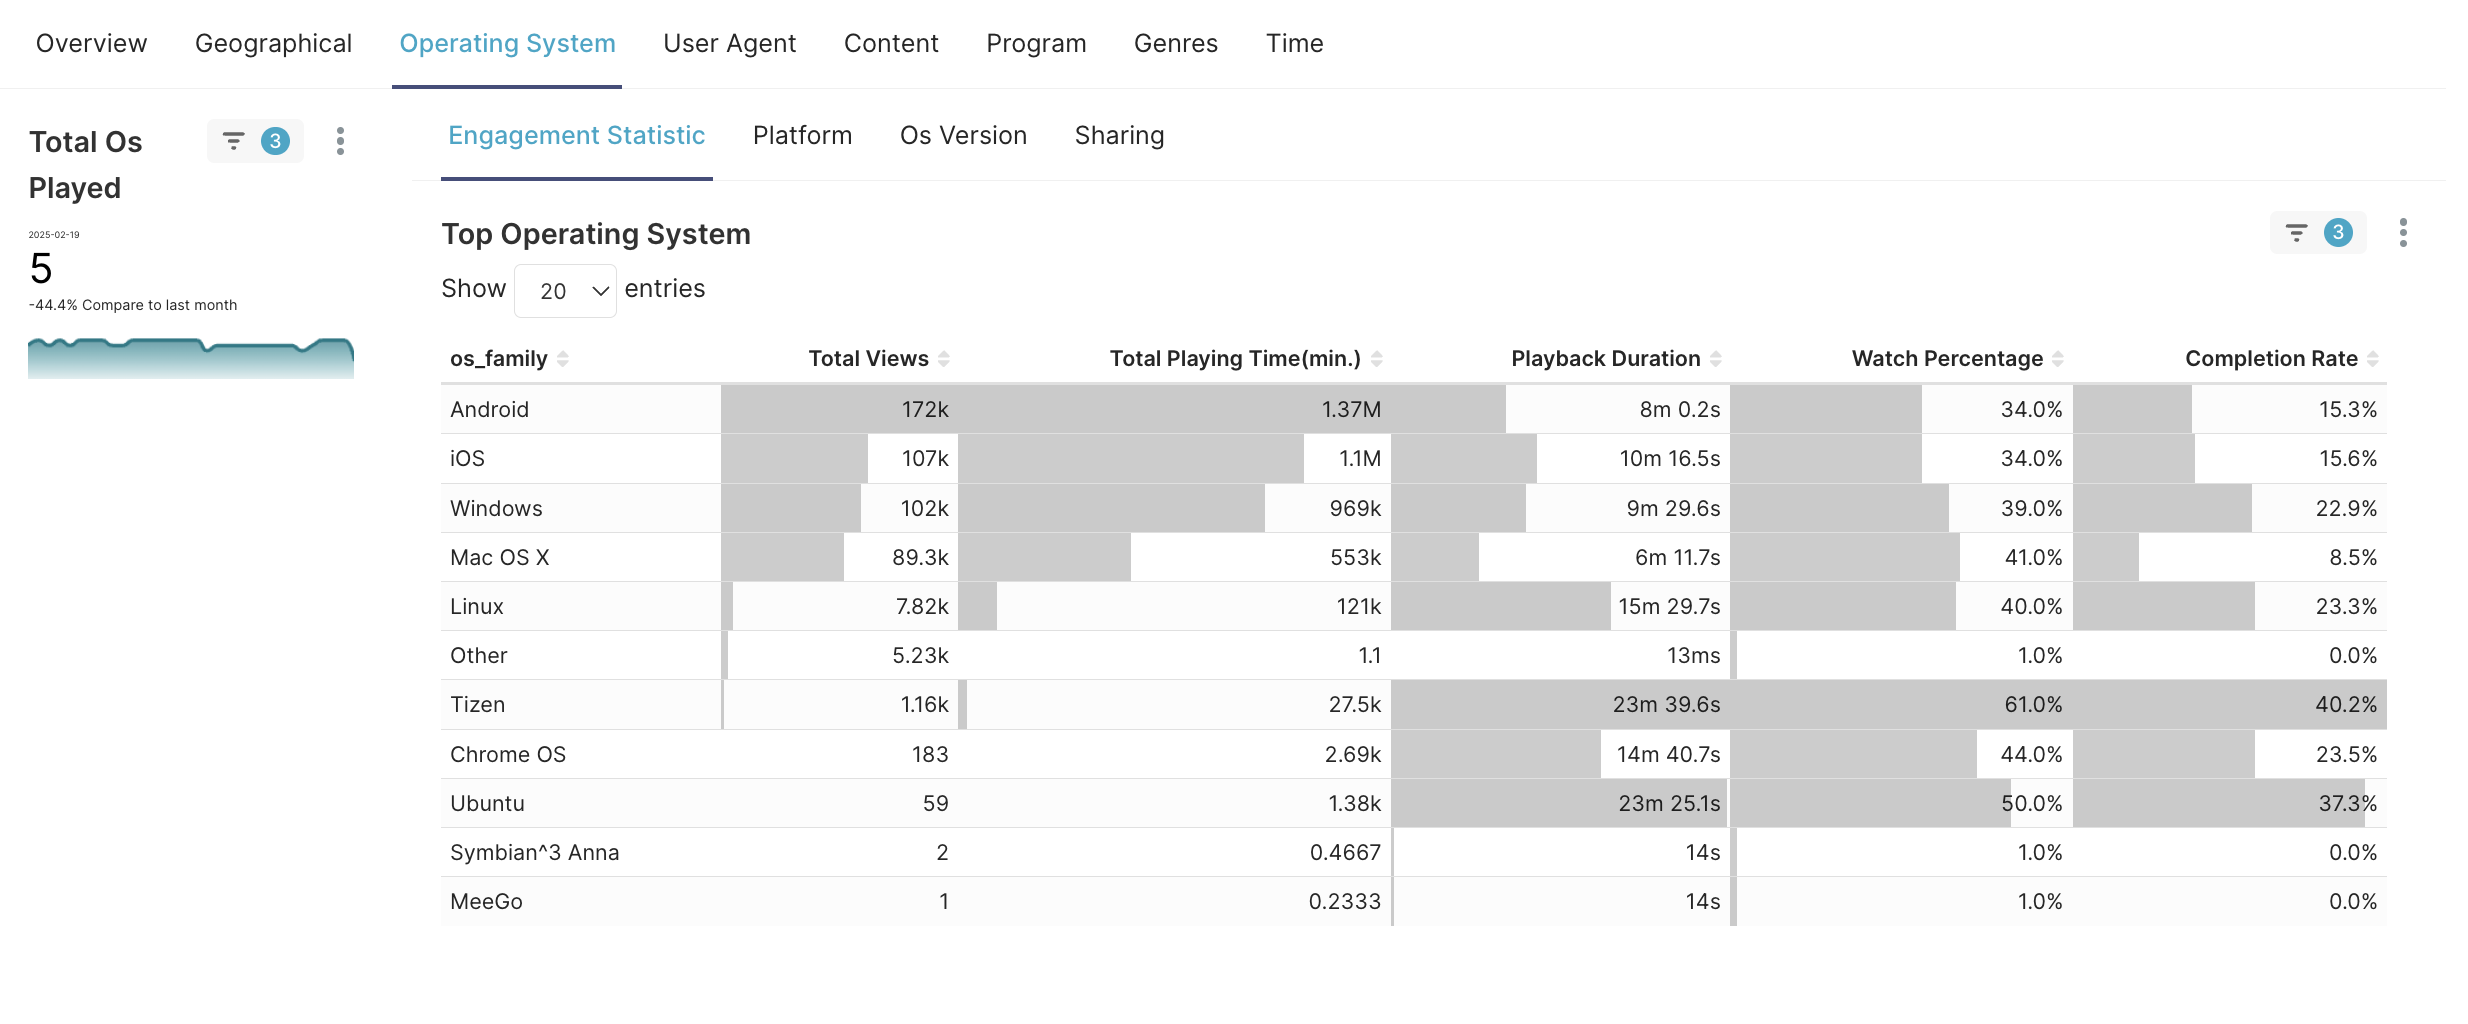This screenshot has width=2468, height=1024.
Task: Switch to the Geographical tab
Action: pos(273,43)
